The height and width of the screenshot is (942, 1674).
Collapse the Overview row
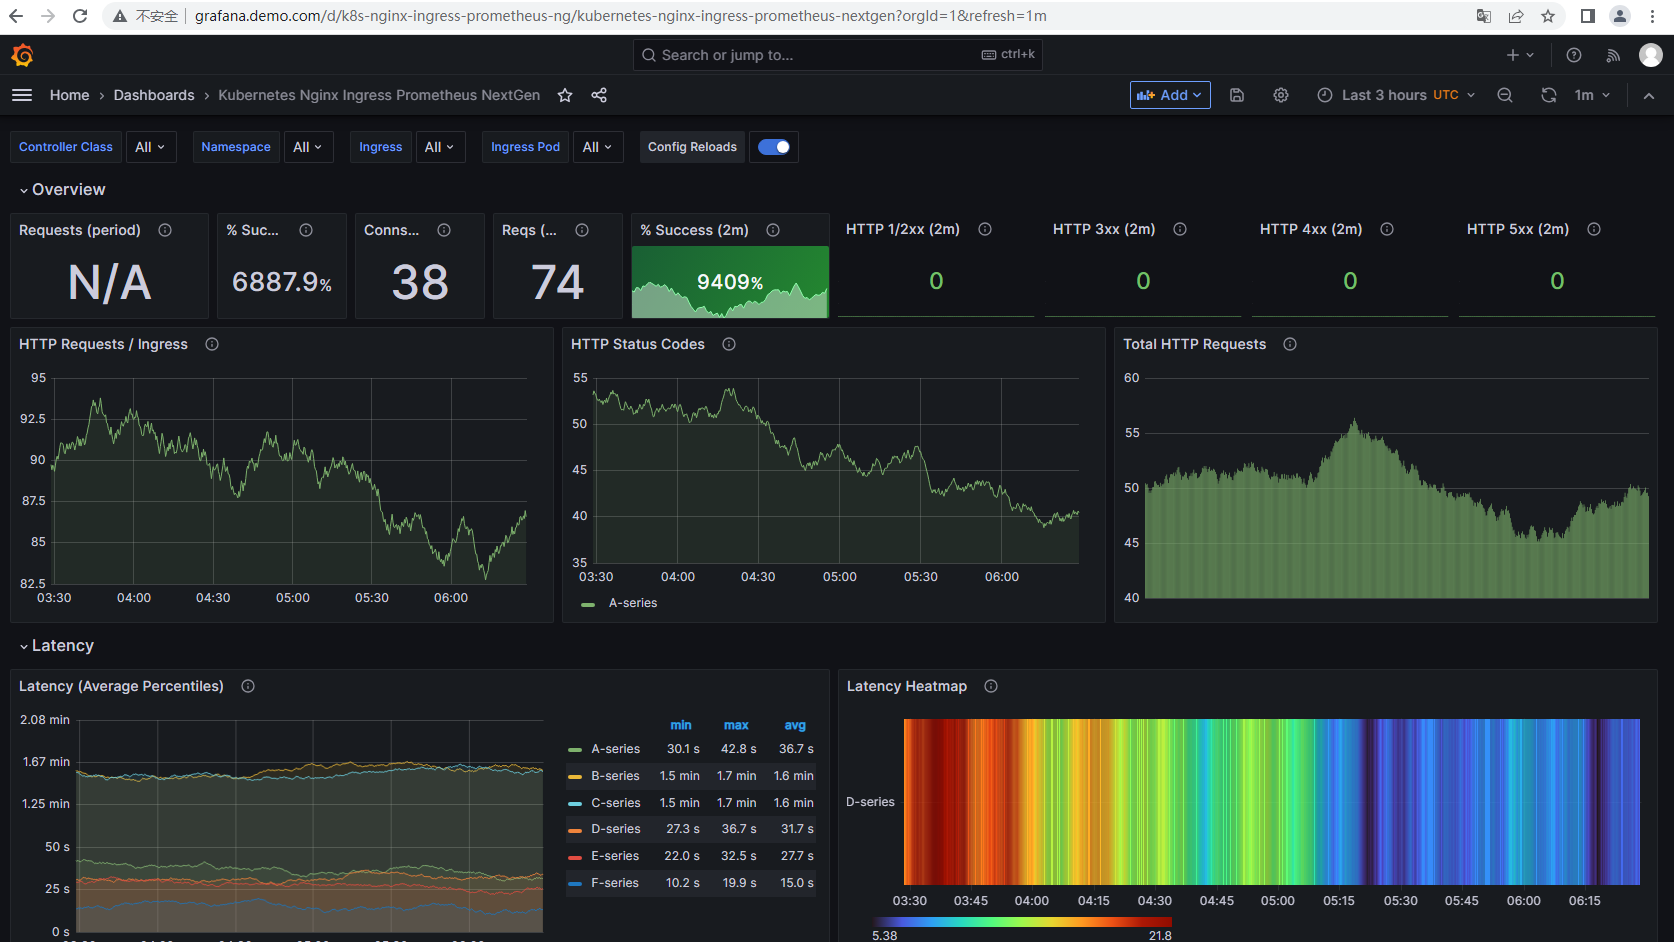pos(61,190)
